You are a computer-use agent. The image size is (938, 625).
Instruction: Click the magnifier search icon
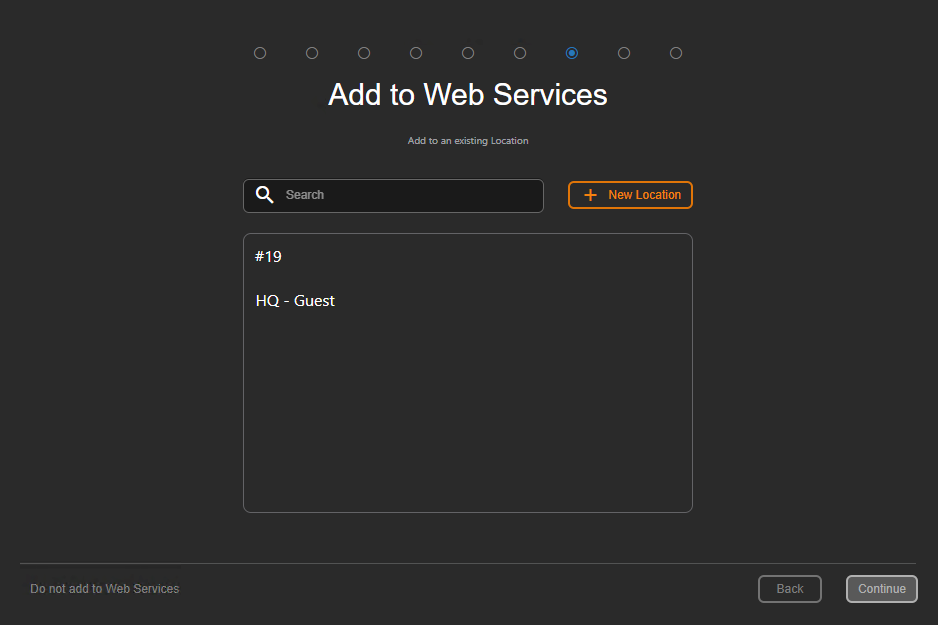pos(264,194)
